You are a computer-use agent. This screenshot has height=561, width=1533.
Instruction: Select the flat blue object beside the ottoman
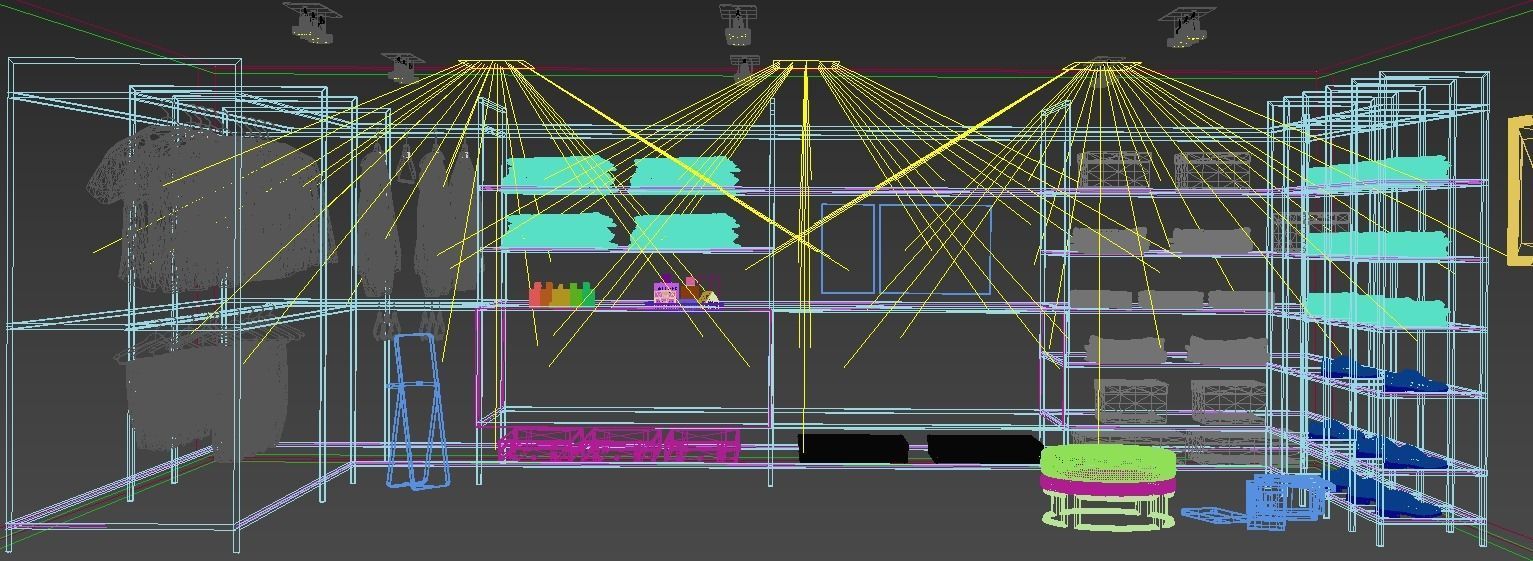pos(1214,514)
